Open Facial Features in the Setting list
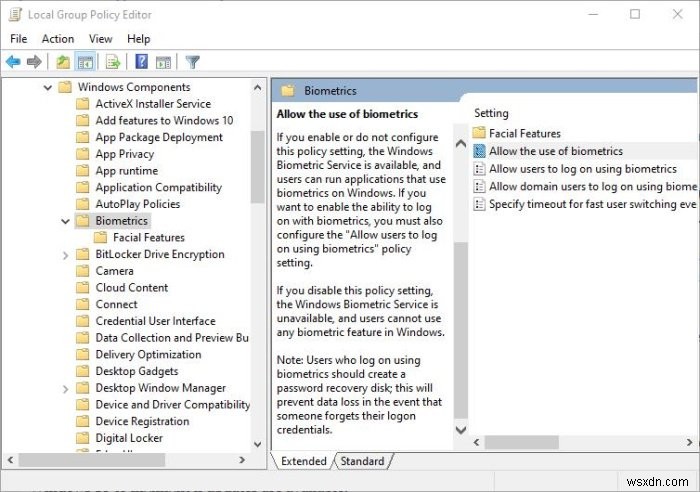Screen dimensions: 700x492 [x=525, y=133]
